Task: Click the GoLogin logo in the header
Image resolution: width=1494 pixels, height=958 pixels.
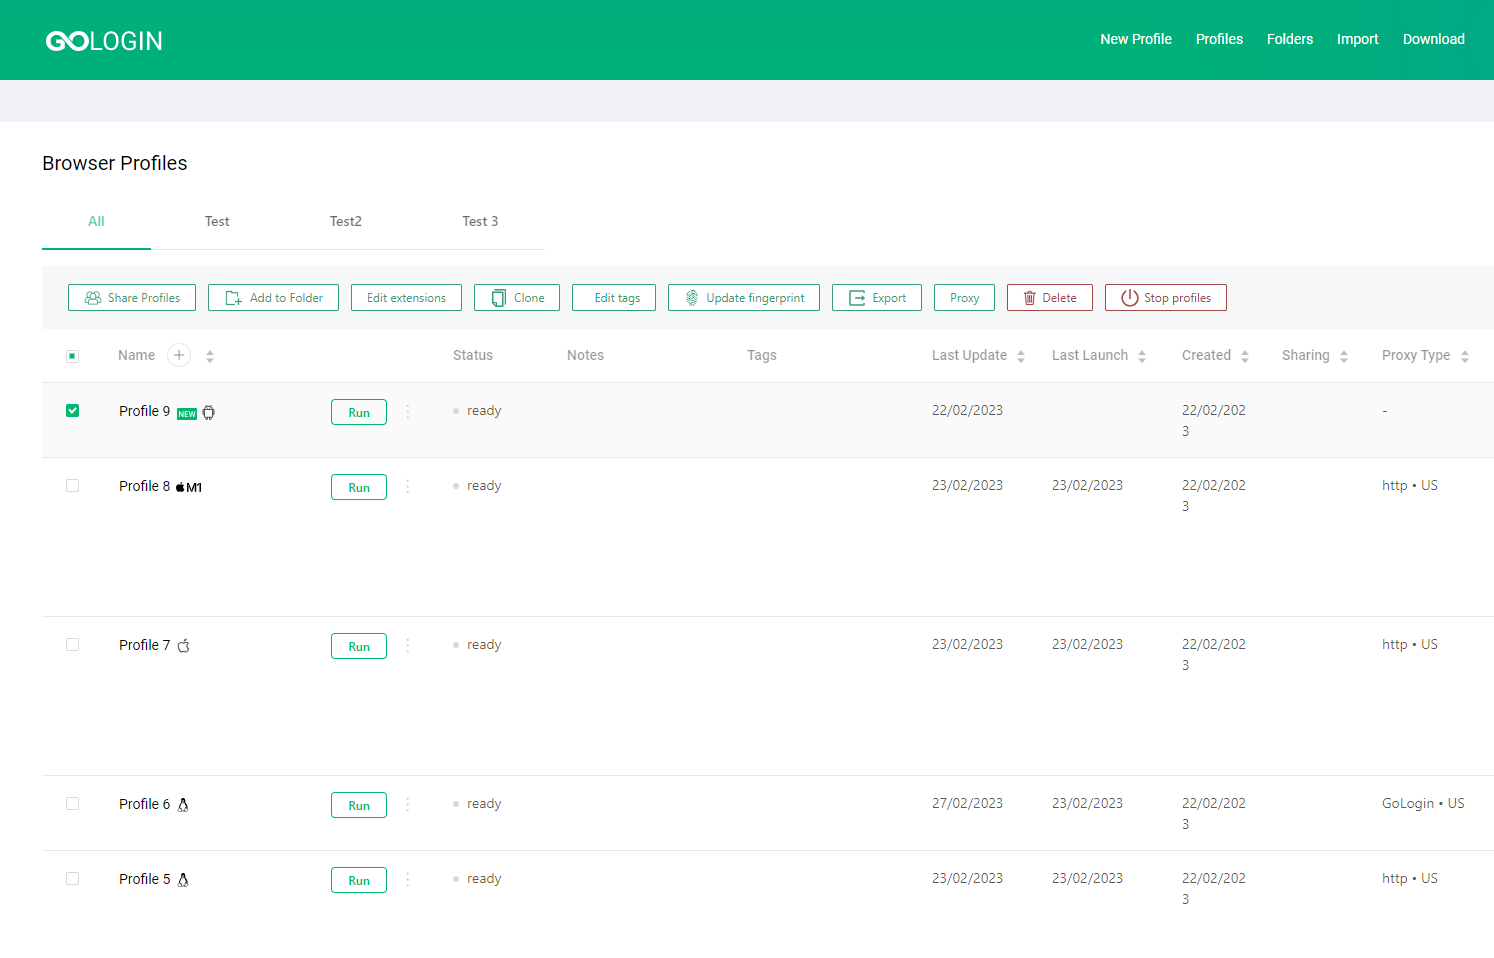Action: [x=103, y=40]
